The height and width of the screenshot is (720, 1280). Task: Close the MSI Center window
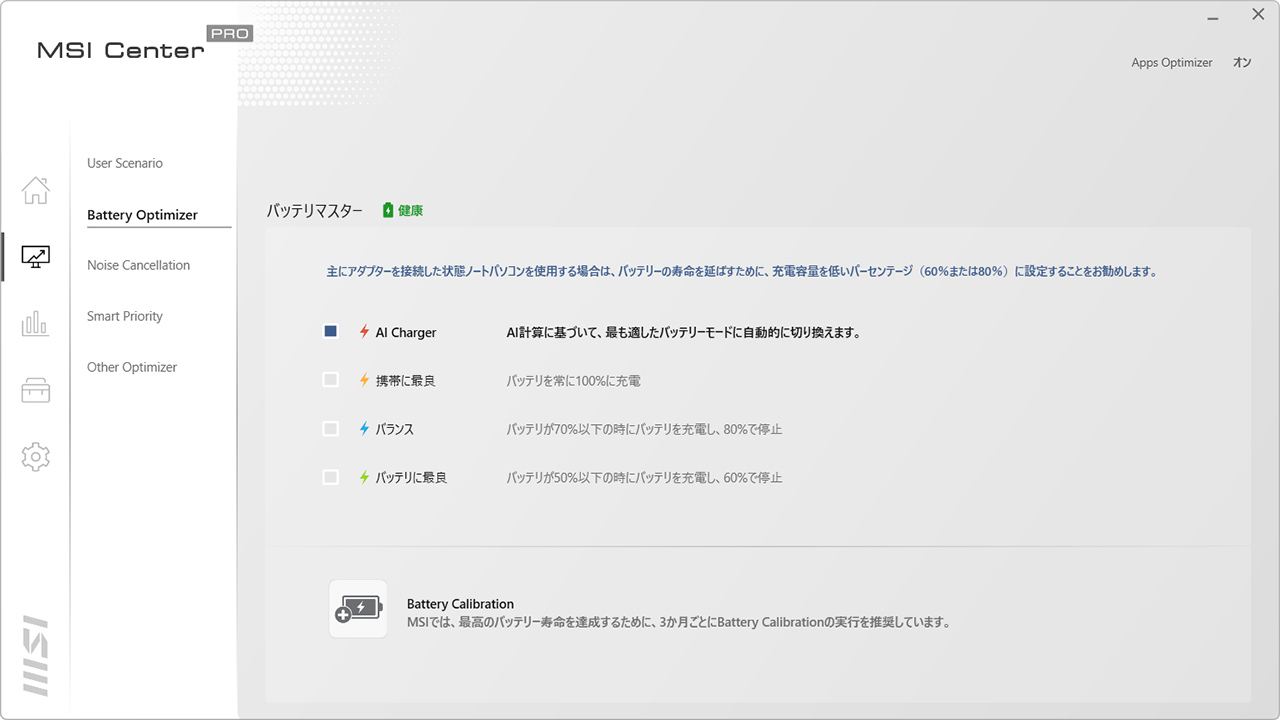pos(1258,15)
